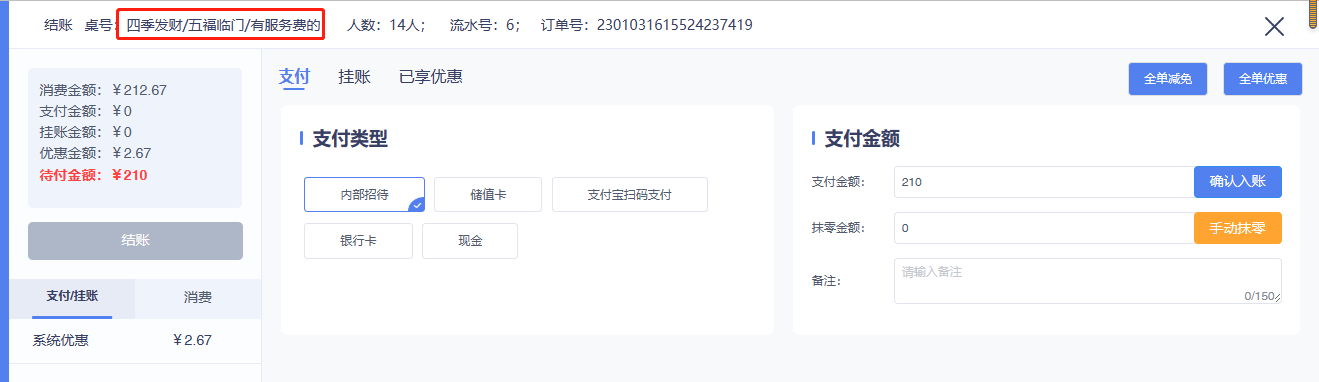Choose 现金 payment type
Screen dimensions: 1319x382
pyautogui.click(x=470, y=241)
